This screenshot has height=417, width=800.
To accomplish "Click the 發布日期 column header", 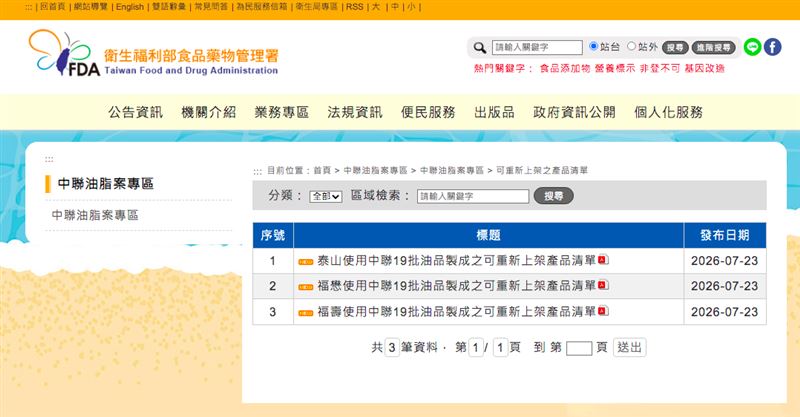I will coord(724,235).
